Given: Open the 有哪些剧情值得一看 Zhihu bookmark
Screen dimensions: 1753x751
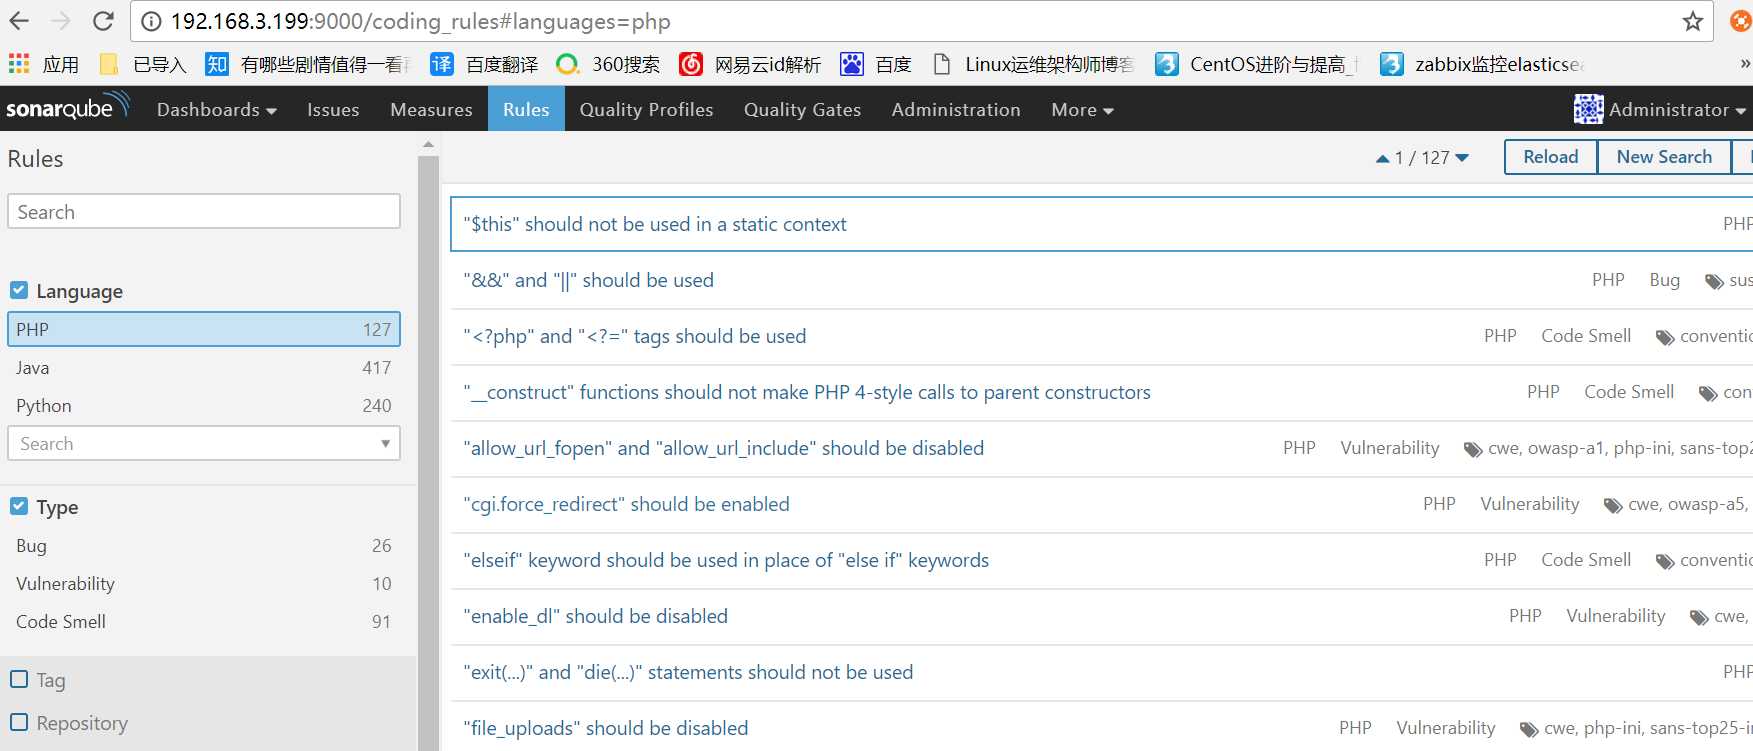Looking at the screenshot, I should point(308,64).
